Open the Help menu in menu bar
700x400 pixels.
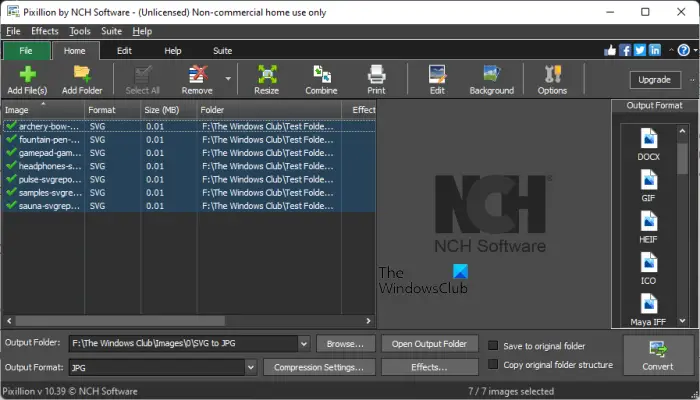[x=142, y=31]
